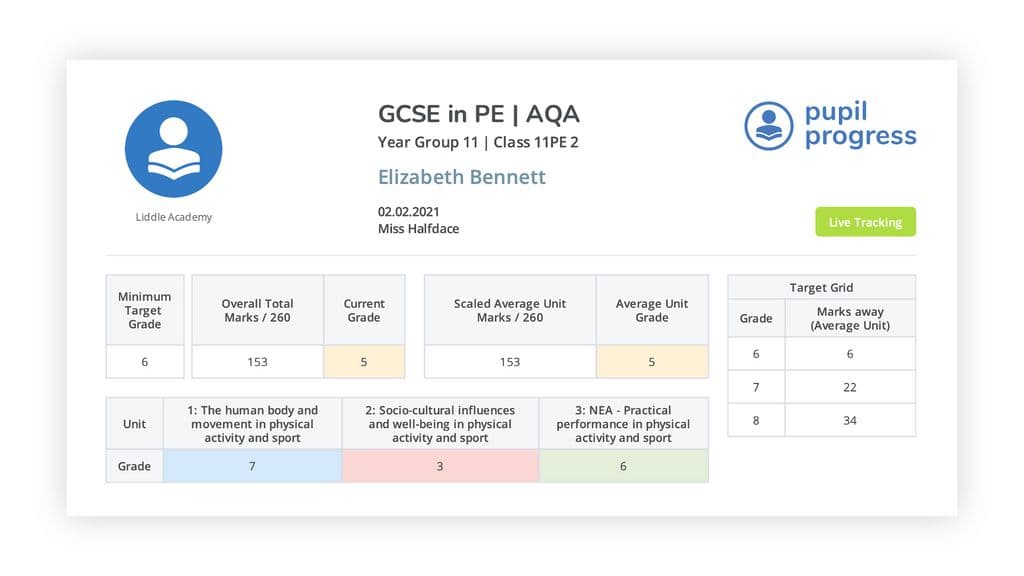The image size is (1024, 576).
Task: Select the orange Current Grade 5 cell
Action: 364,362
